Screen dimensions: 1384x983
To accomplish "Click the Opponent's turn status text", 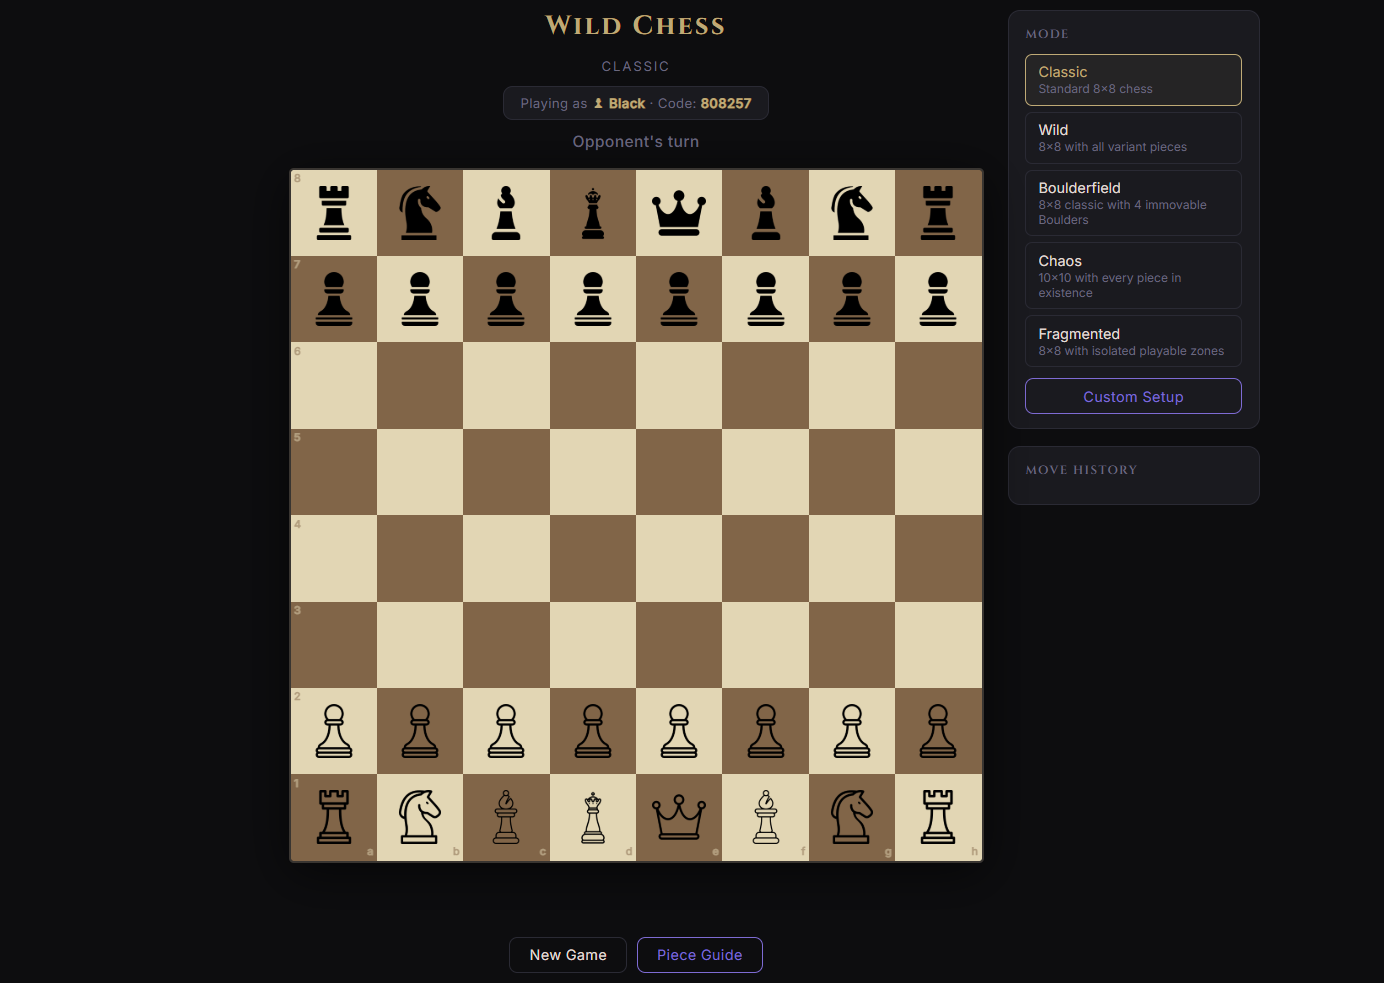I will (x=636, y=142).
